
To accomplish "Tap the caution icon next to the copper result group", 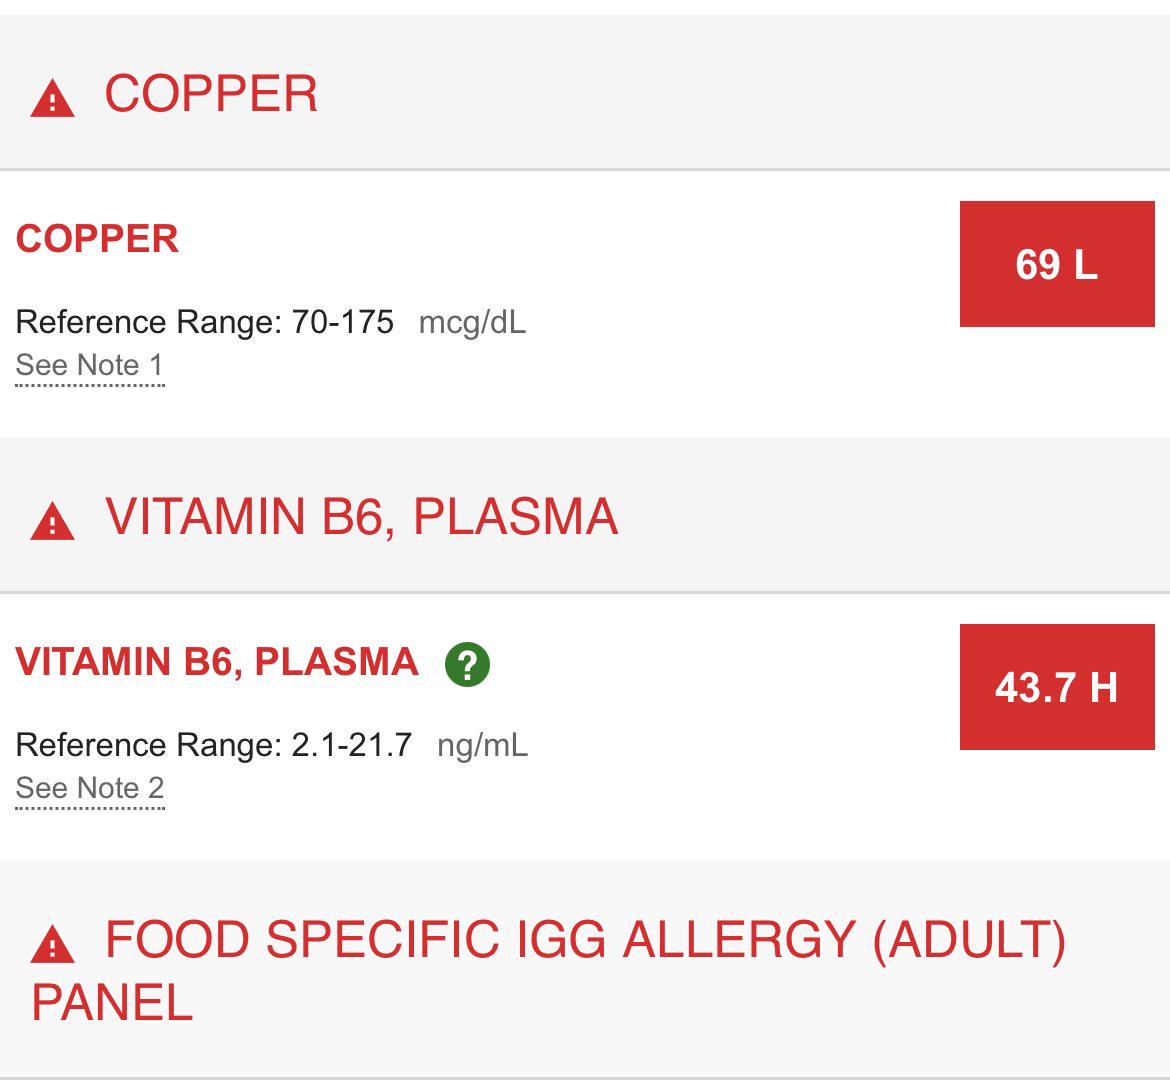I will click(52, 94).
